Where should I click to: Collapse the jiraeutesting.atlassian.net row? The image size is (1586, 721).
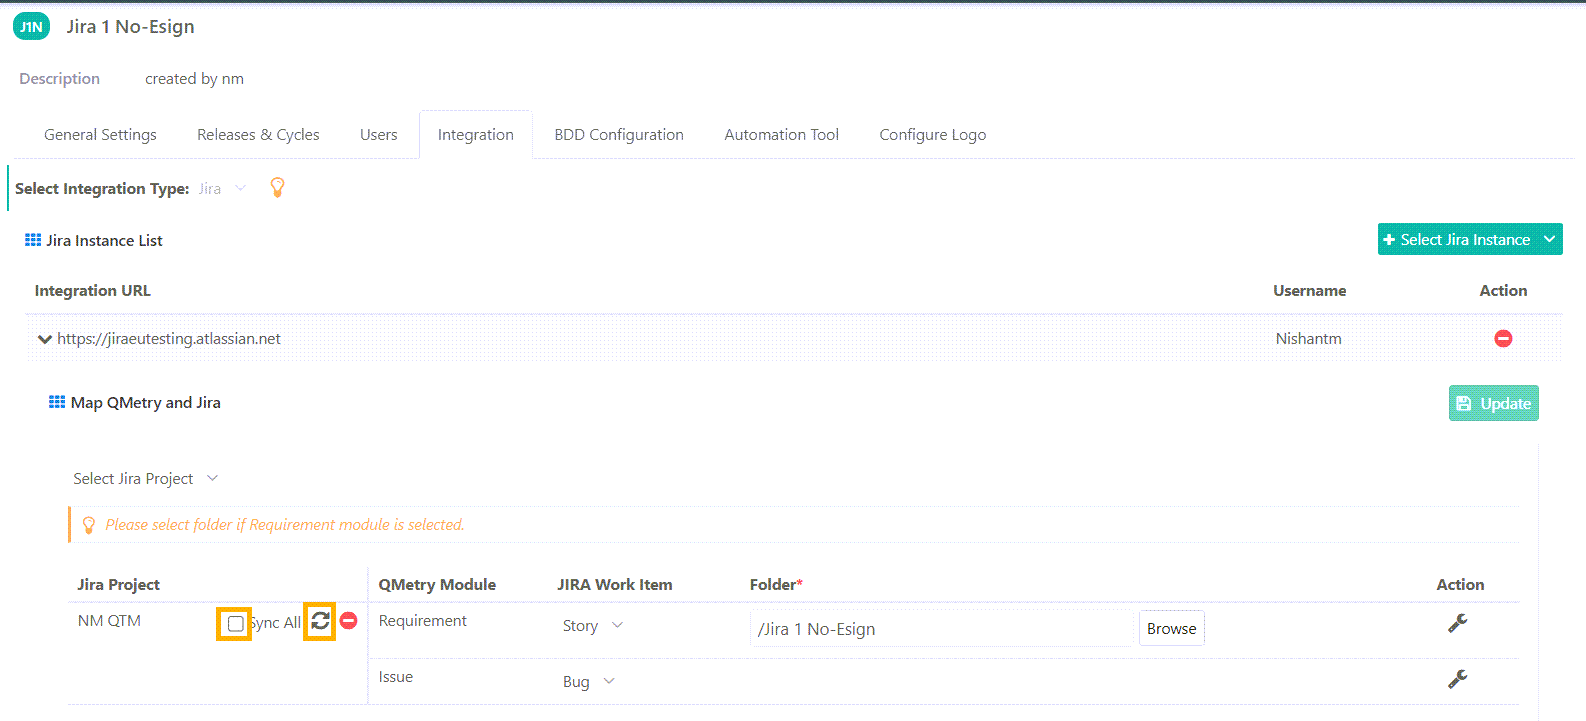tap(44, 339)
